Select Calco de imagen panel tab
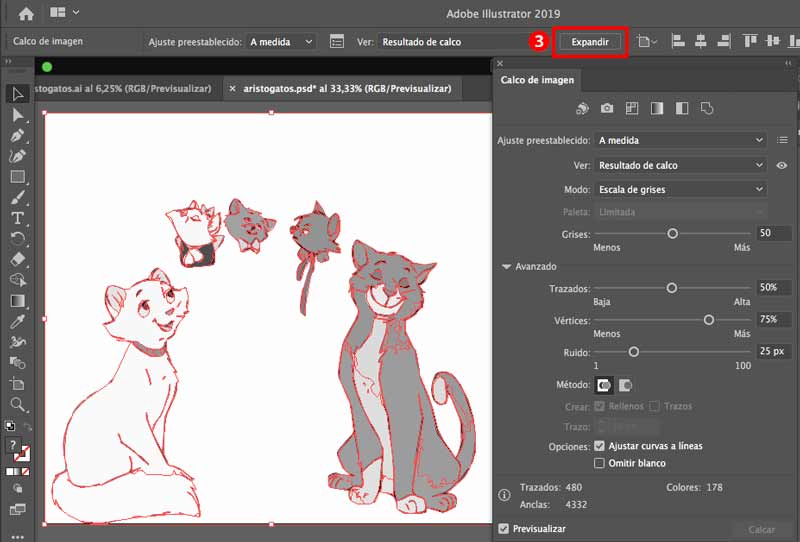Viewport: 800px width, 542px height. pos(537,80)
